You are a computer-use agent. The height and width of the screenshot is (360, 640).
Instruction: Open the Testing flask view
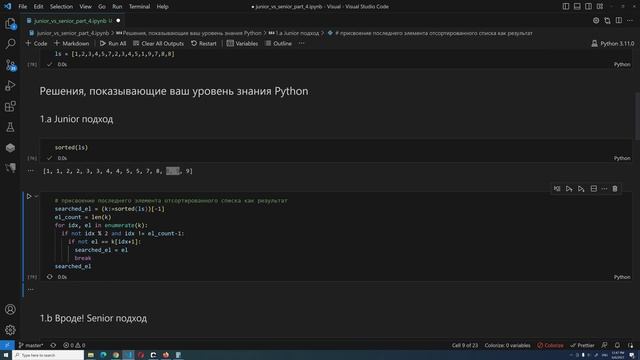(x=10, y=127)
